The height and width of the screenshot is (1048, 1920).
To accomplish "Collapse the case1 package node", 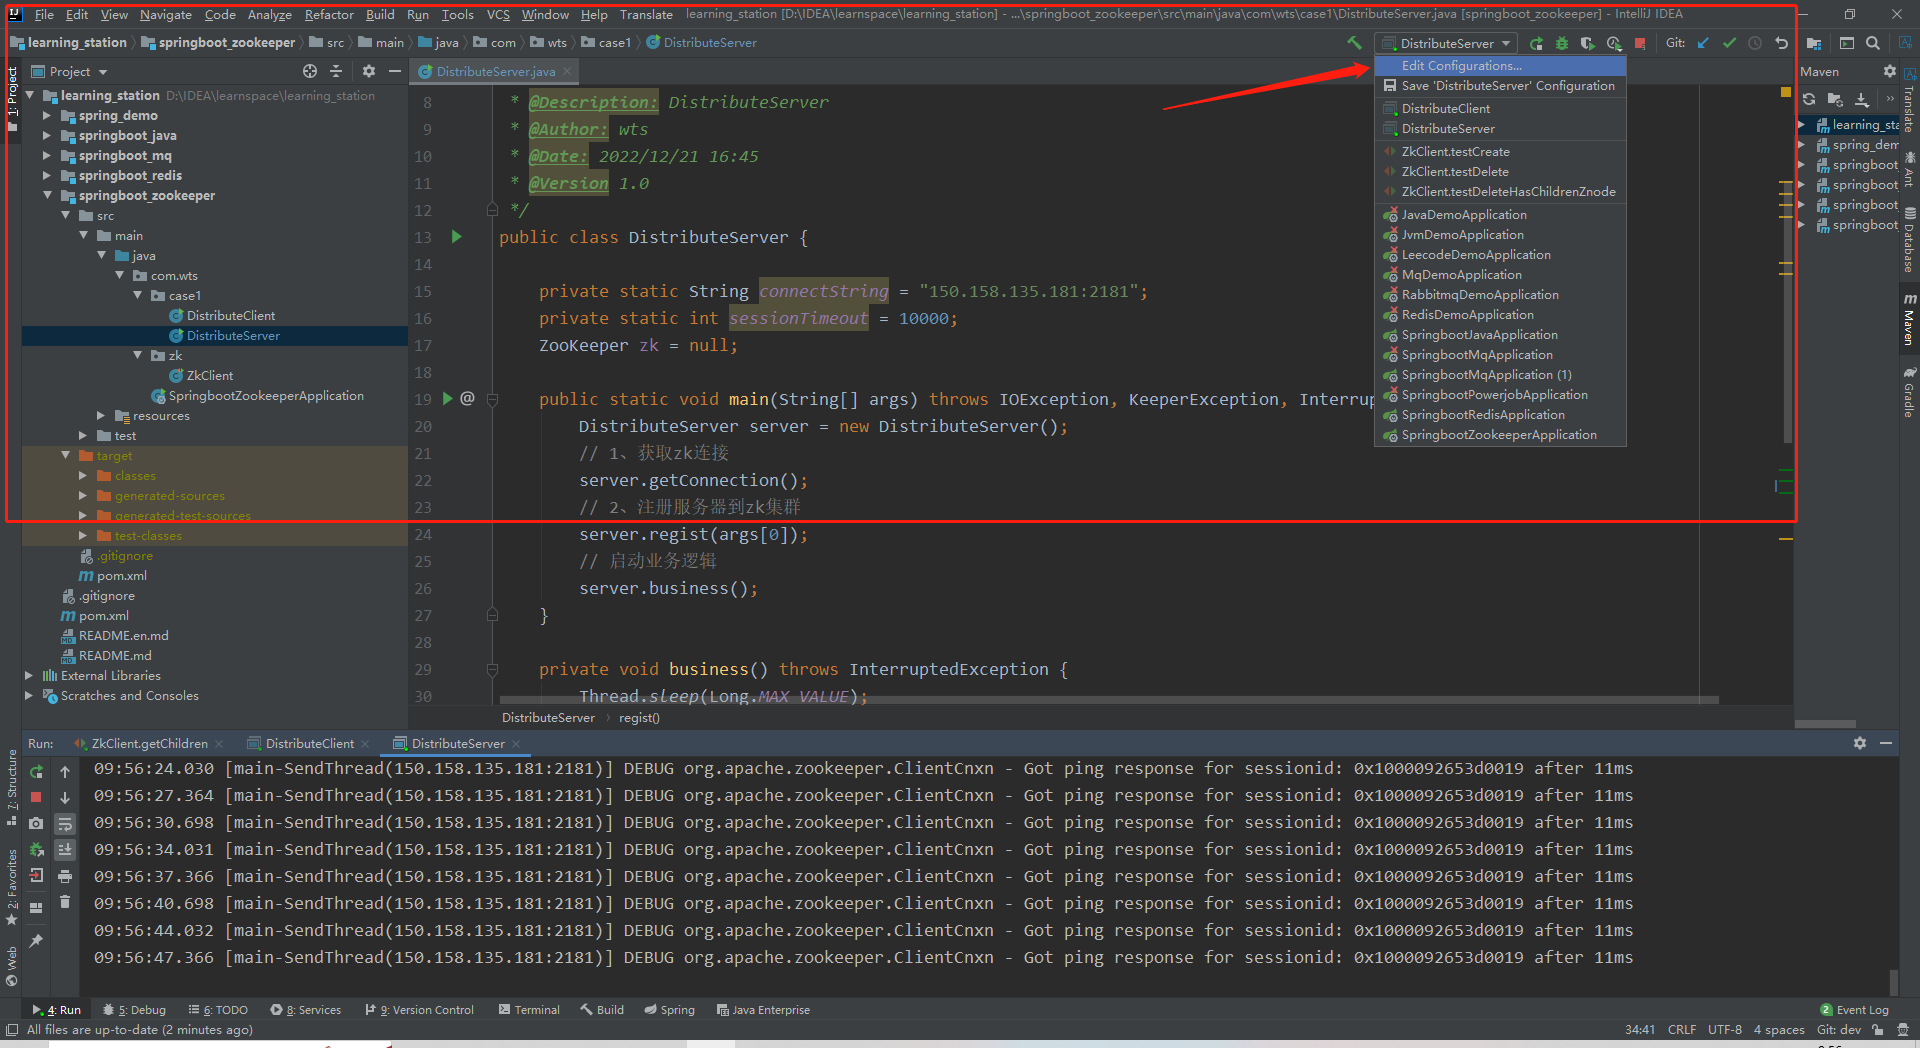I will coord(138,295).
